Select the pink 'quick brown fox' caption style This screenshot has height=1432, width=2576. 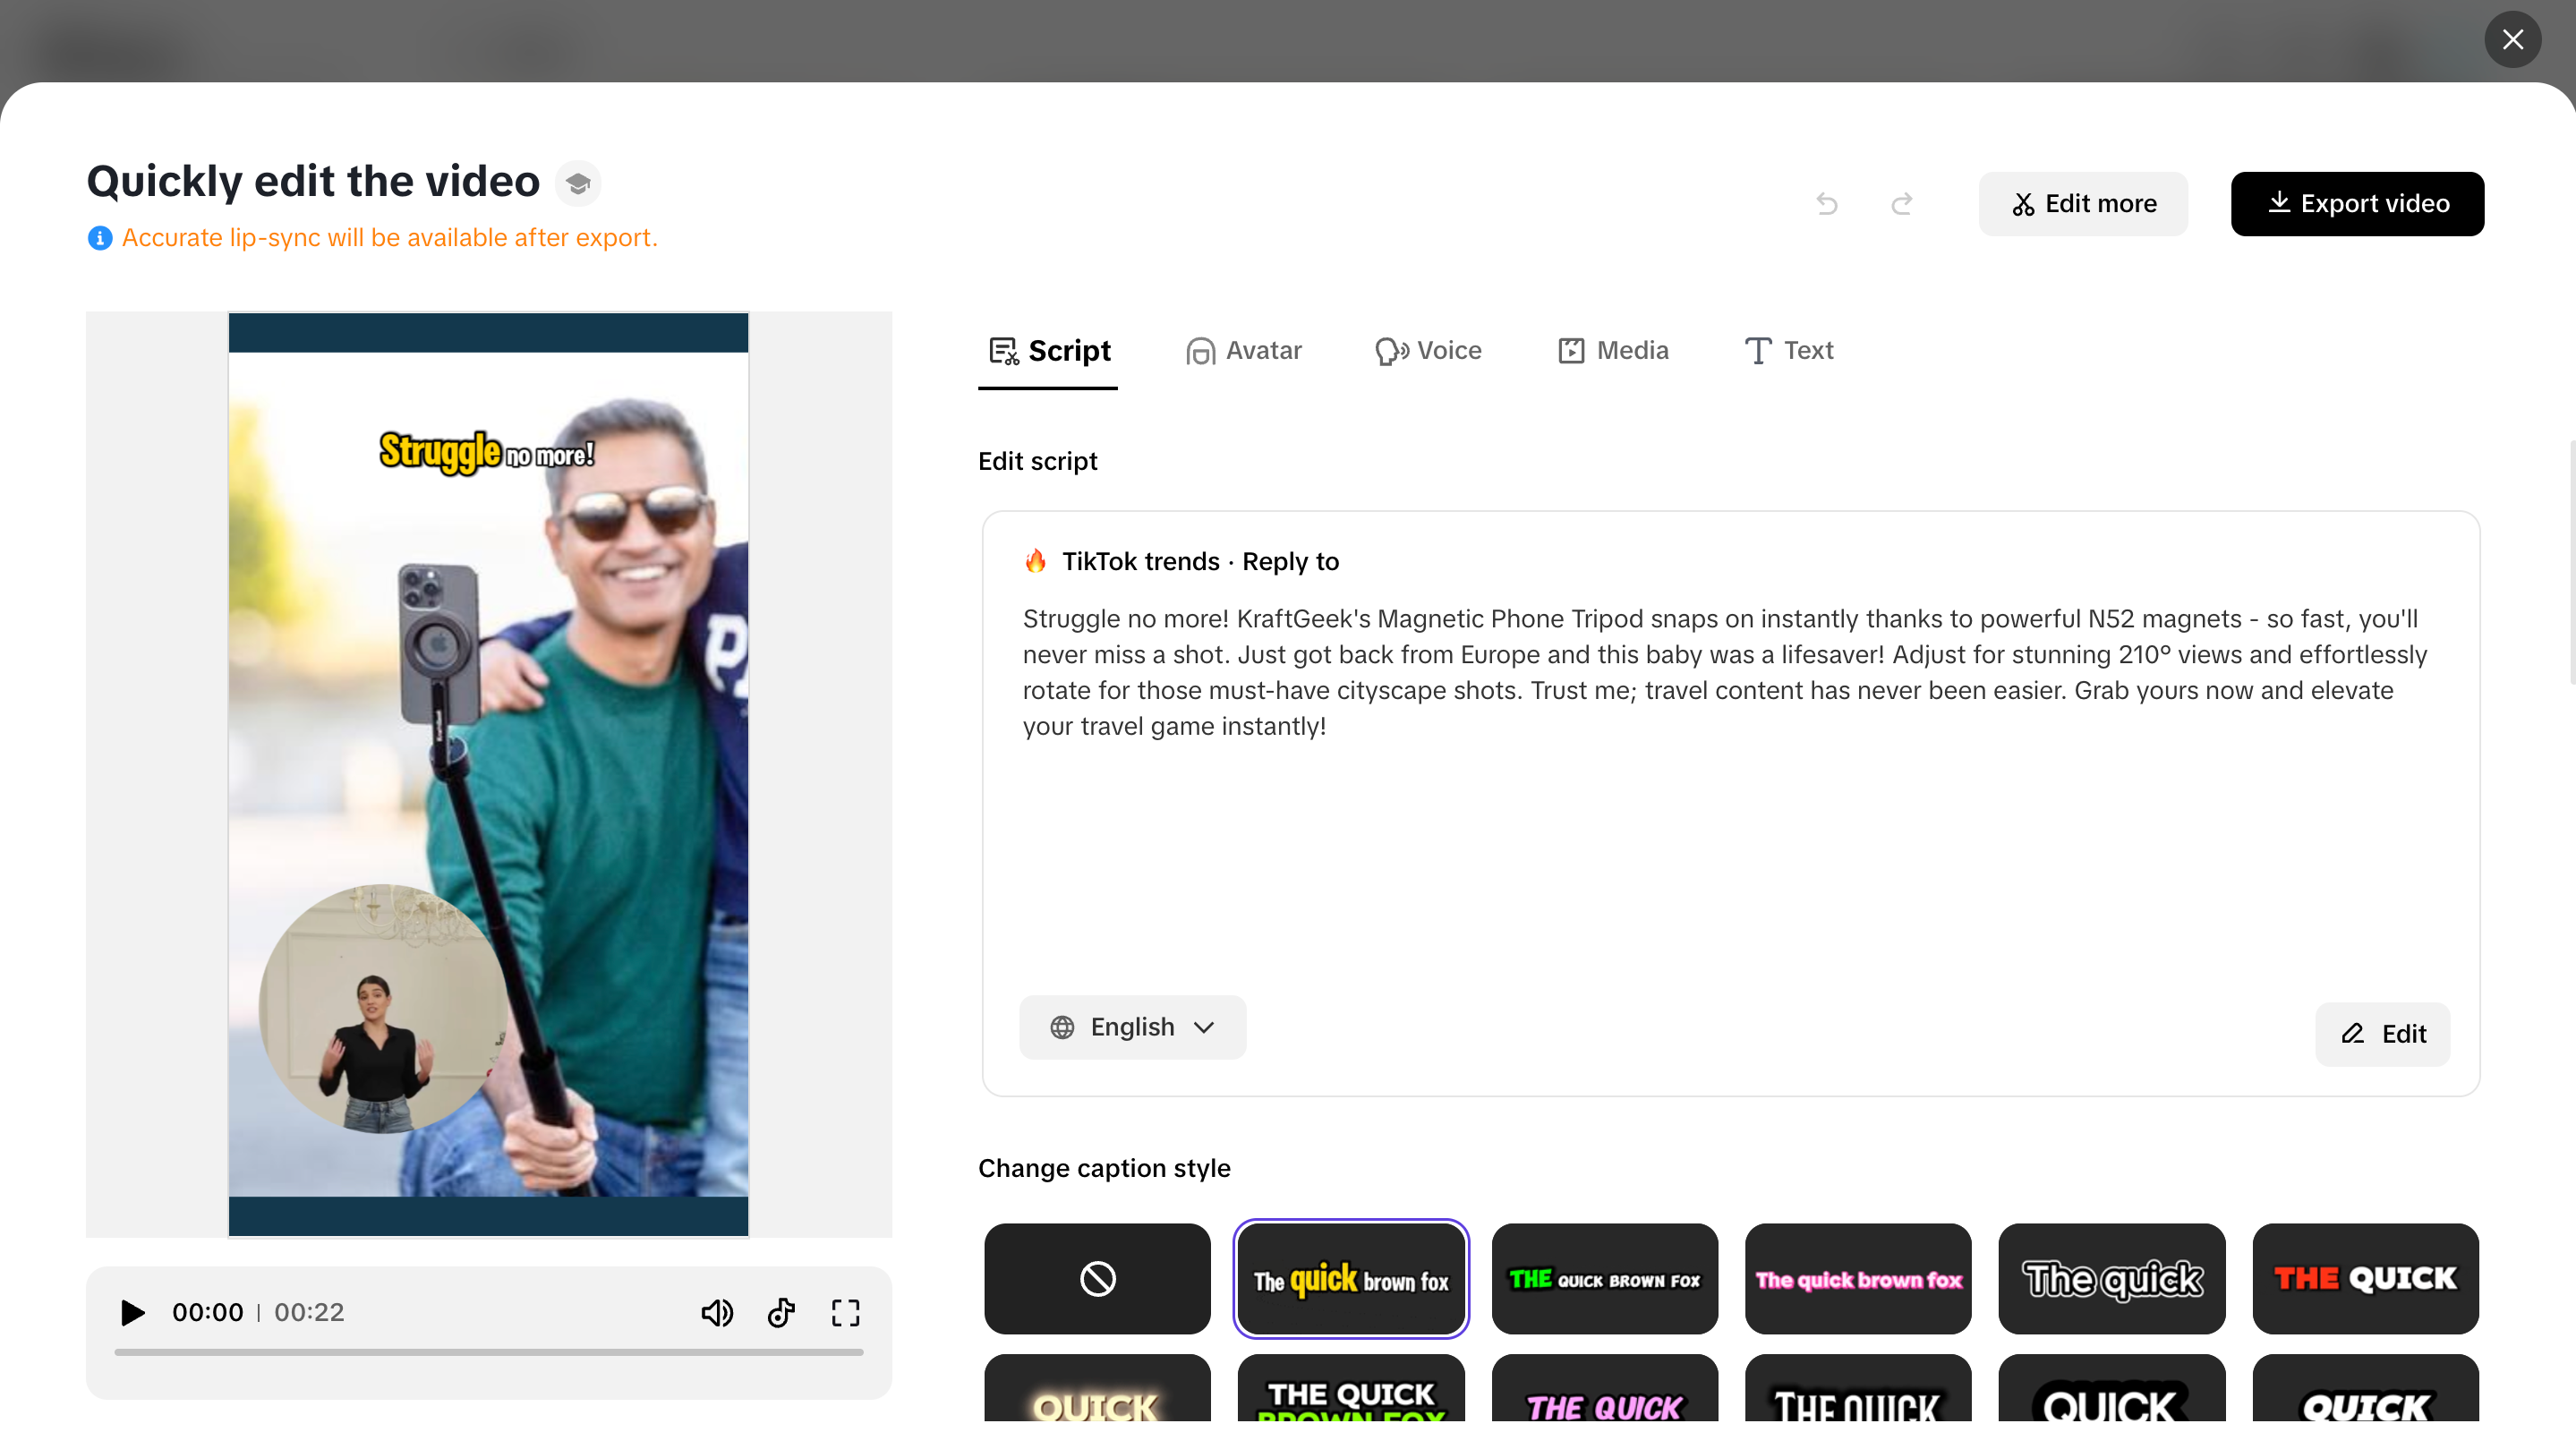[x=1858, y=1279]
